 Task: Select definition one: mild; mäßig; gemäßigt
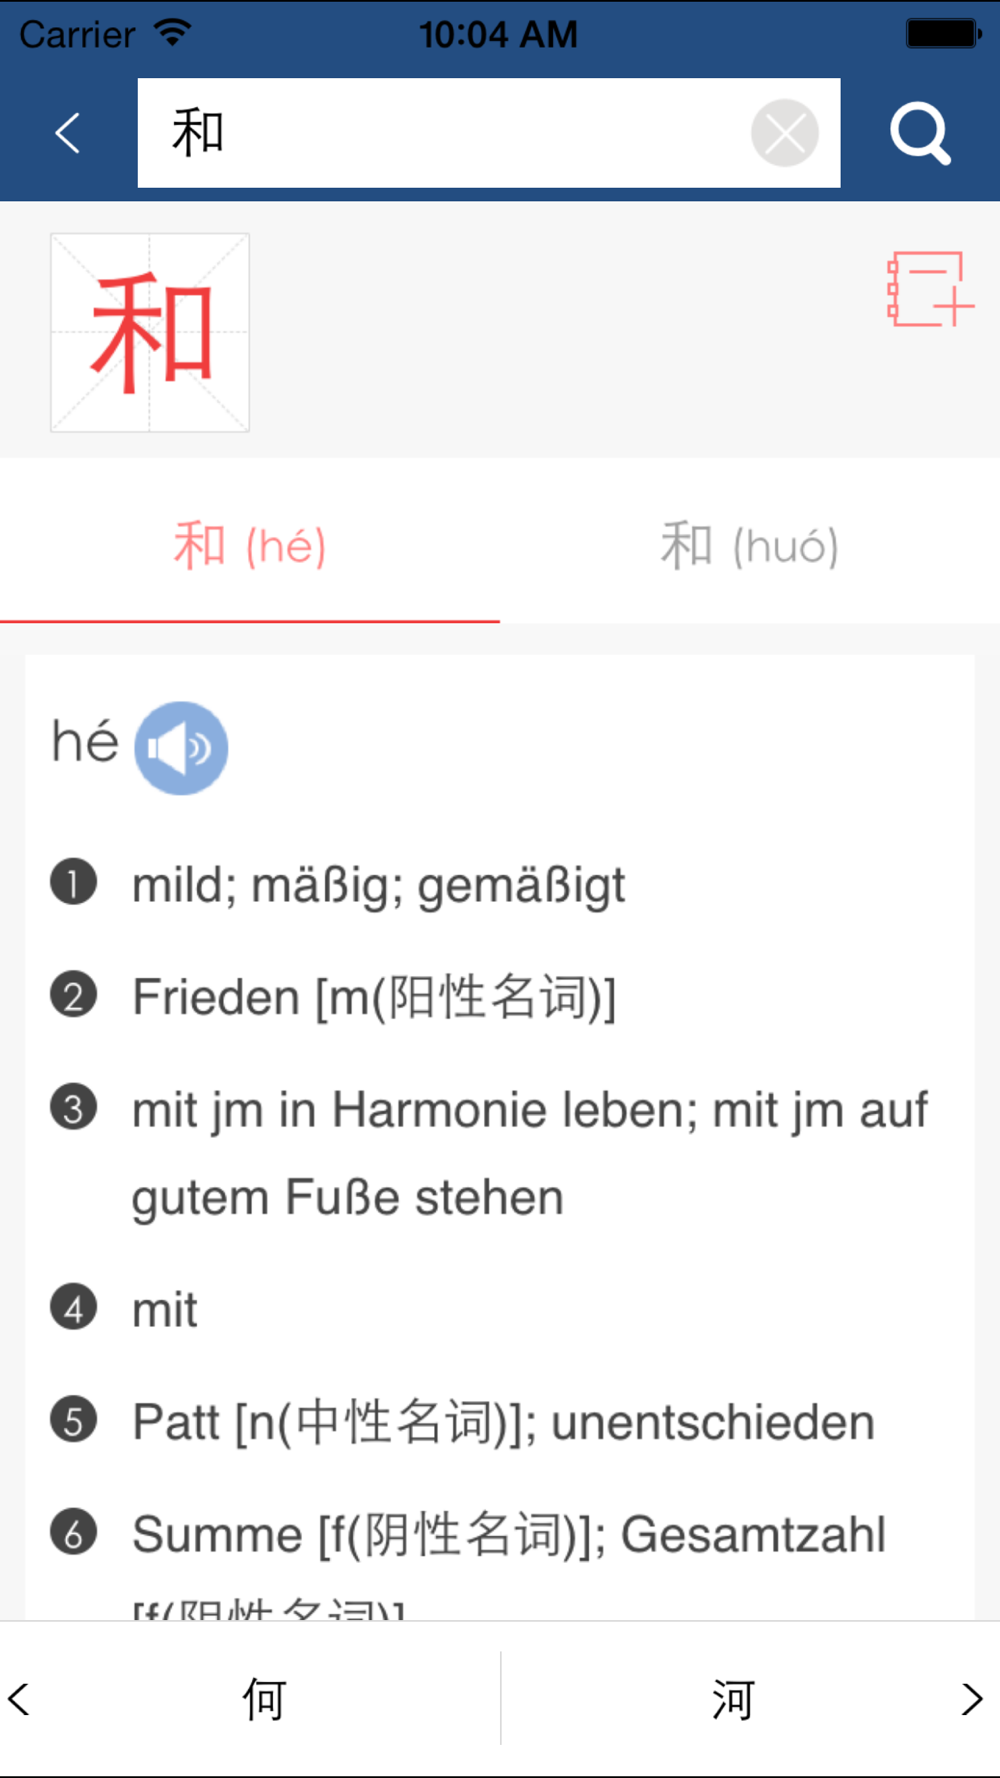pyautogui.click(x=378, y=885)
